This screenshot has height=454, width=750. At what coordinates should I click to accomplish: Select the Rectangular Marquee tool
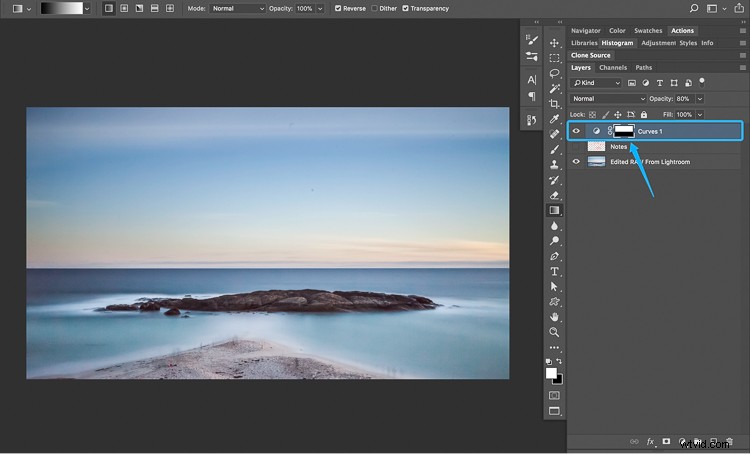pos(554,58)
